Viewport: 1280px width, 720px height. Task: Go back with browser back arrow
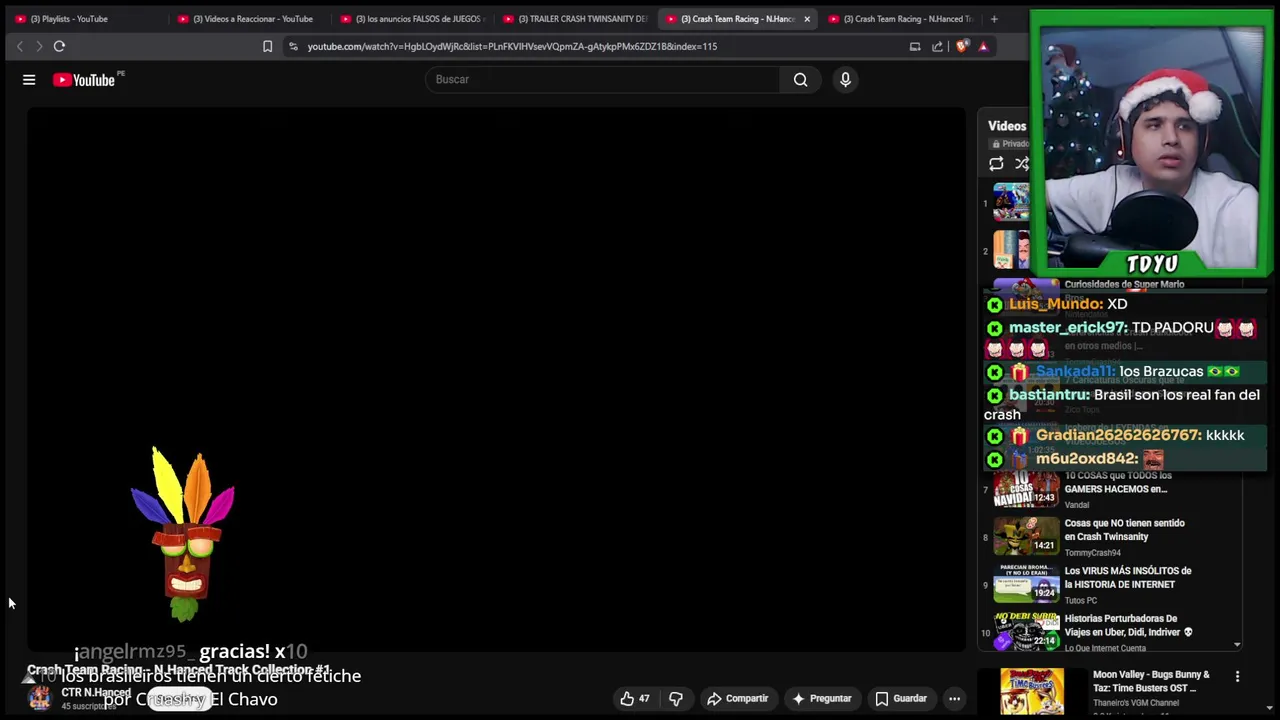coord(19,46)
